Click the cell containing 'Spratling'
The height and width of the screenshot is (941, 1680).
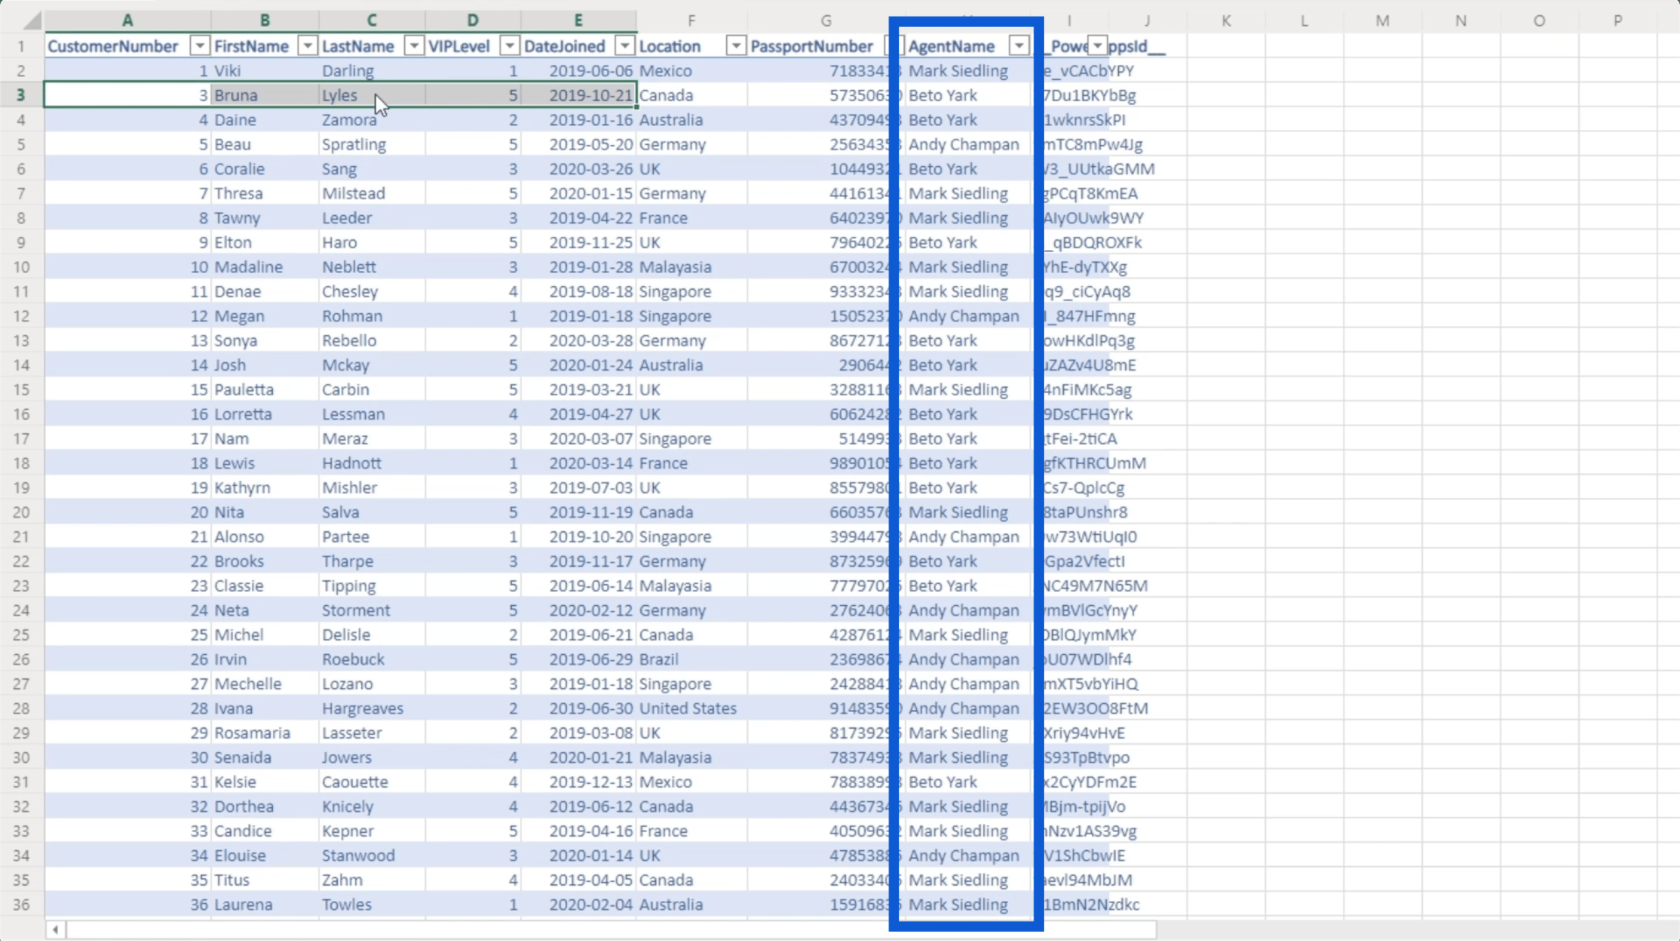click(x=372, y=144)
